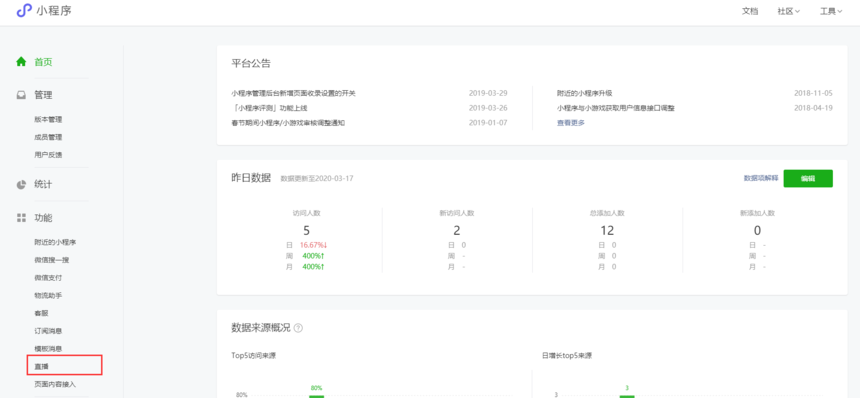Open the help icon next to 数据来源概况
The height and width of the screenshot is (398, 860).
coord(298,328)
